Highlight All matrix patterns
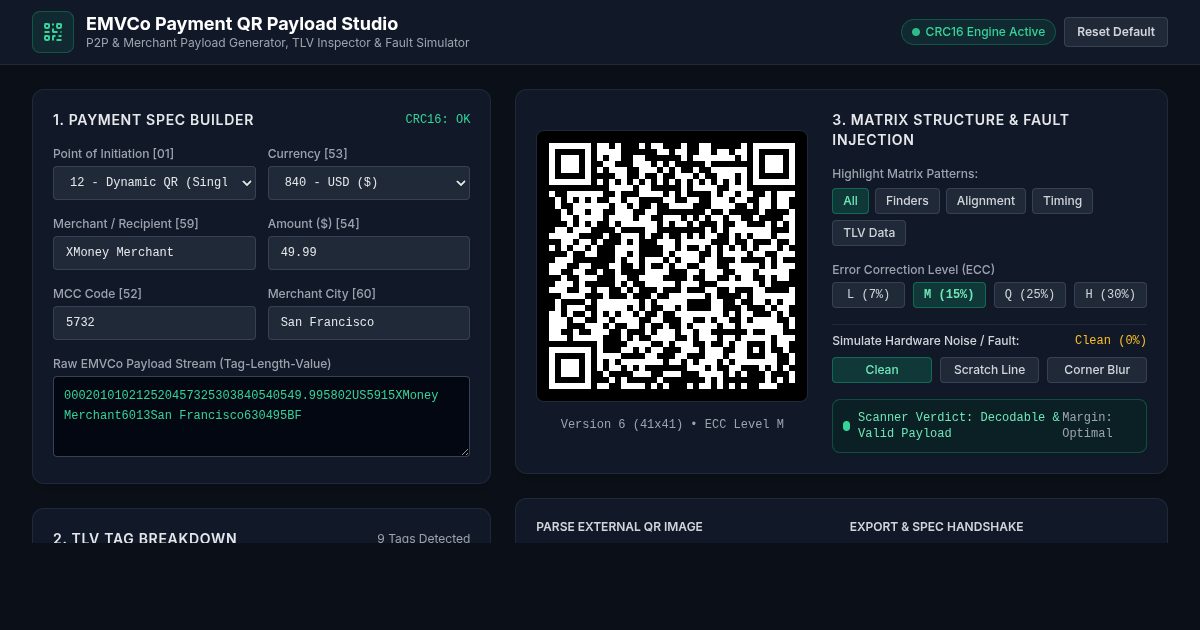 [850, 201]
